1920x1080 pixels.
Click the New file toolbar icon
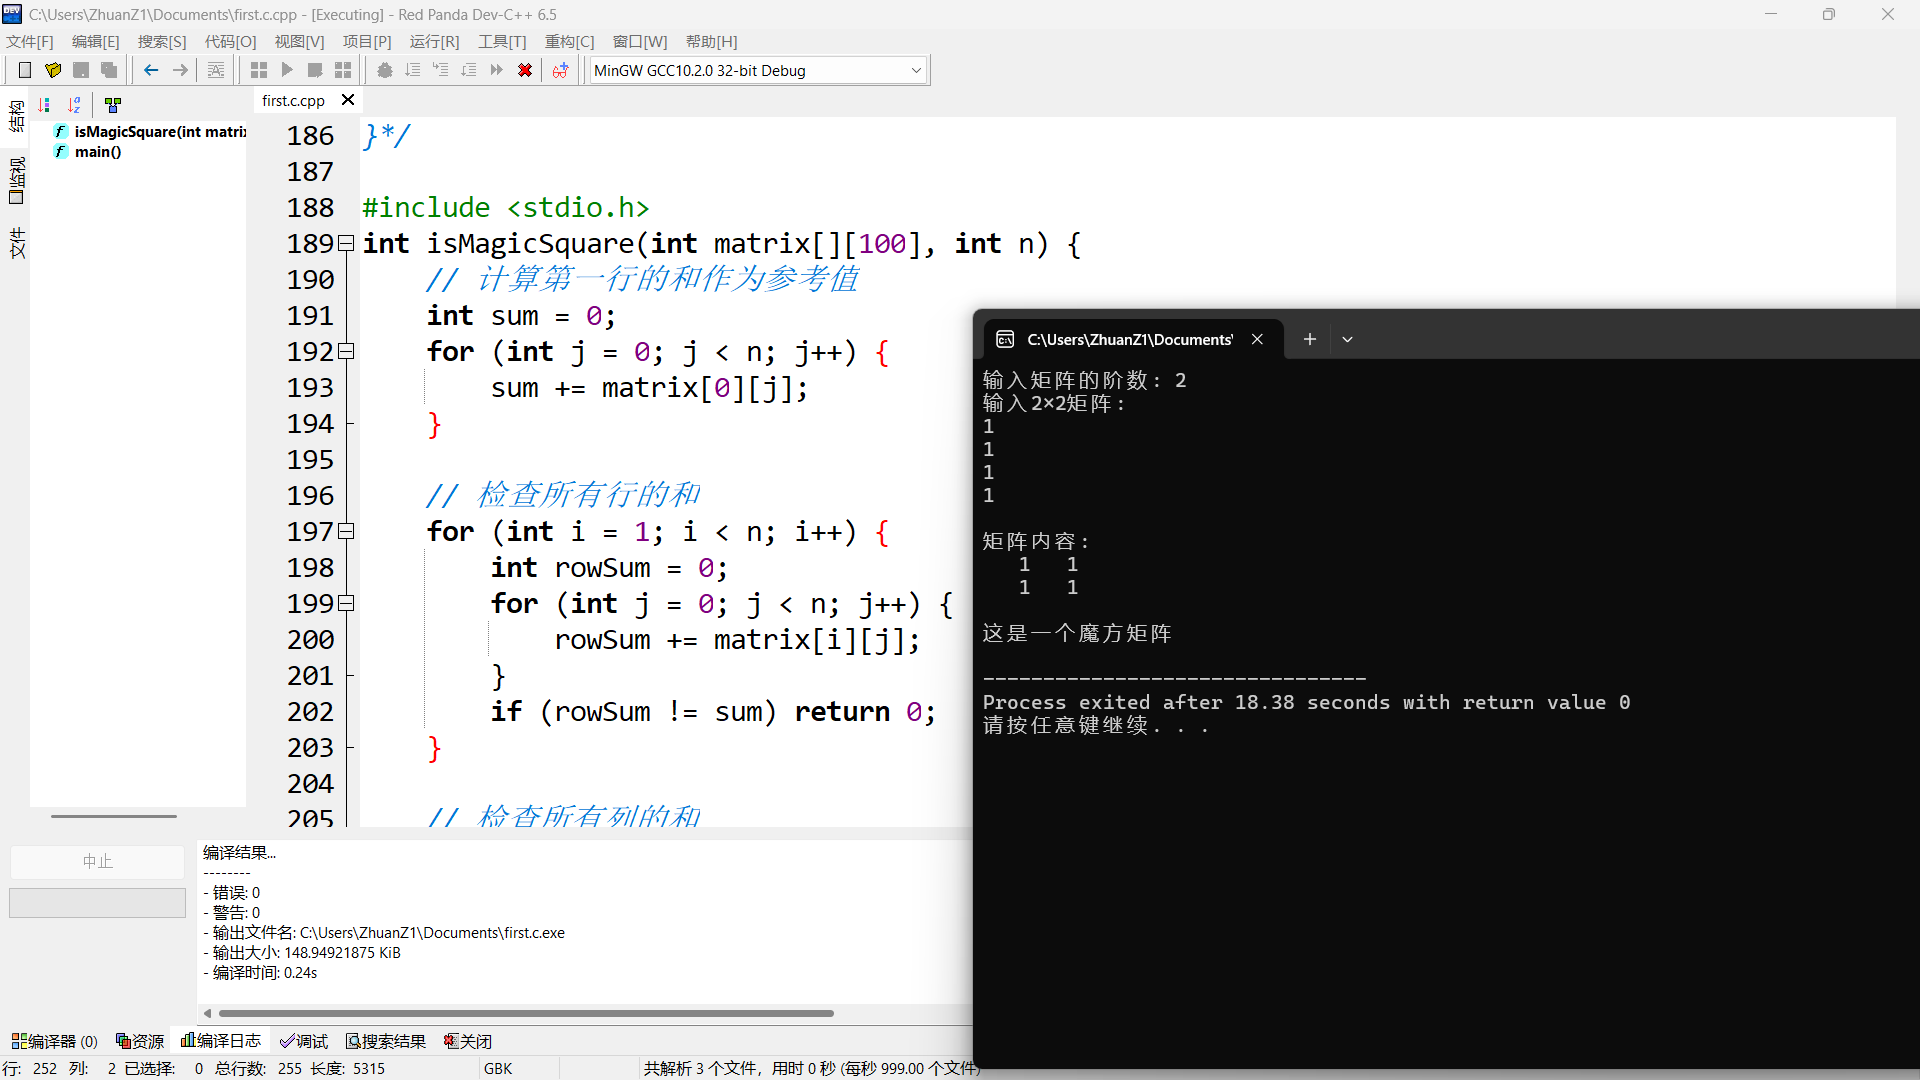click(25, 70)
